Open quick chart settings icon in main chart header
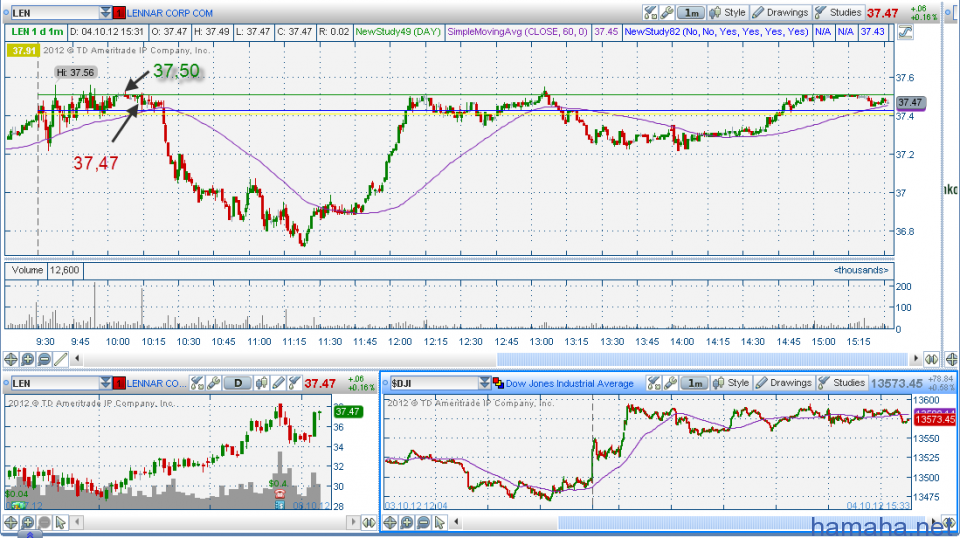 pyautogui.click(x=650, y=12)
